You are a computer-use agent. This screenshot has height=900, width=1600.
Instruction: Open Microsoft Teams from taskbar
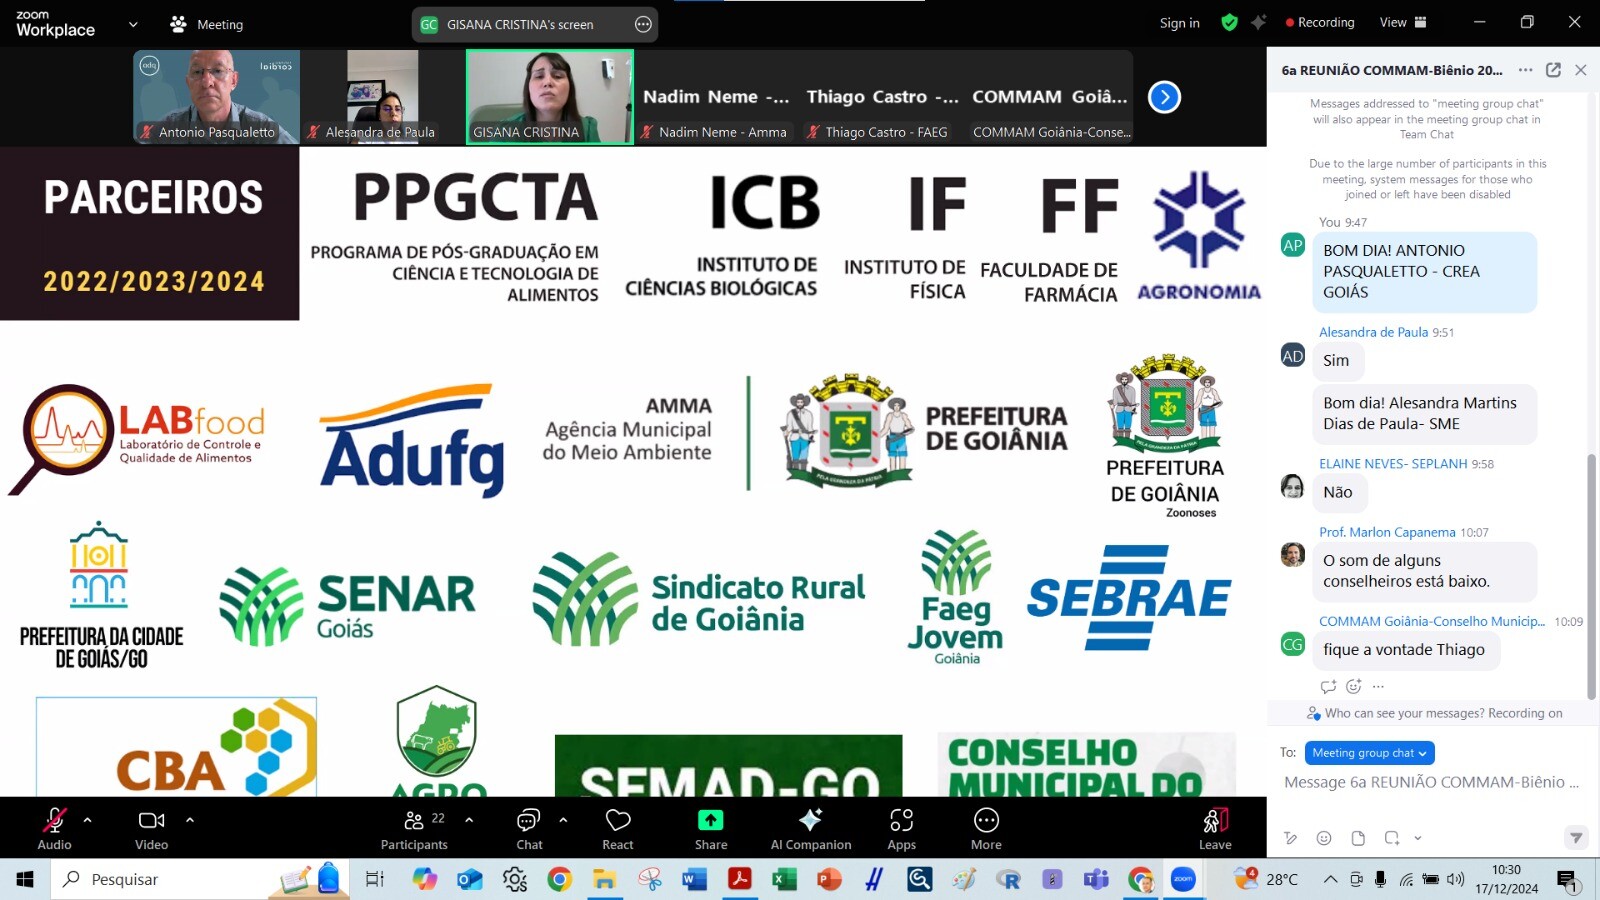[x=1096, y=879]
